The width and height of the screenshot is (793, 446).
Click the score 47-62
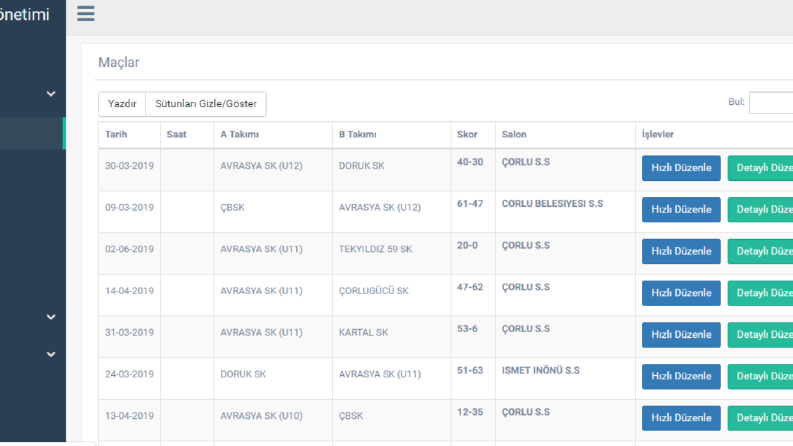tap(470, 287)
